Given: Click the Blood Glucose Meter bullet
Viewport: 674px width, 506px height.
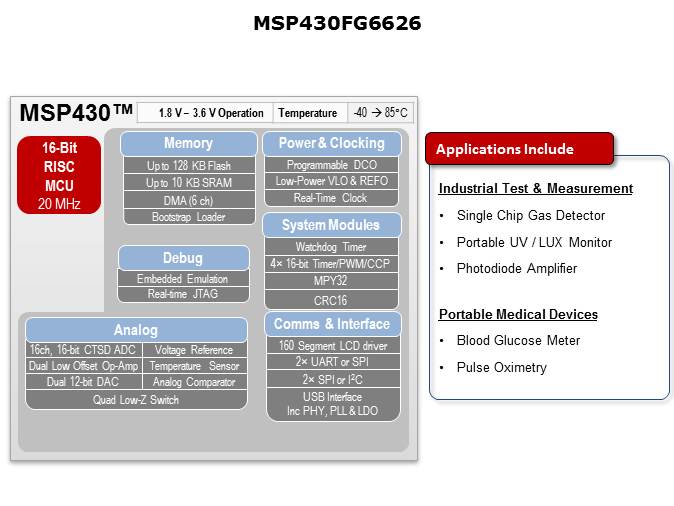Looking at the screenshot, I should pyautogui.click(x=518, y=340).
